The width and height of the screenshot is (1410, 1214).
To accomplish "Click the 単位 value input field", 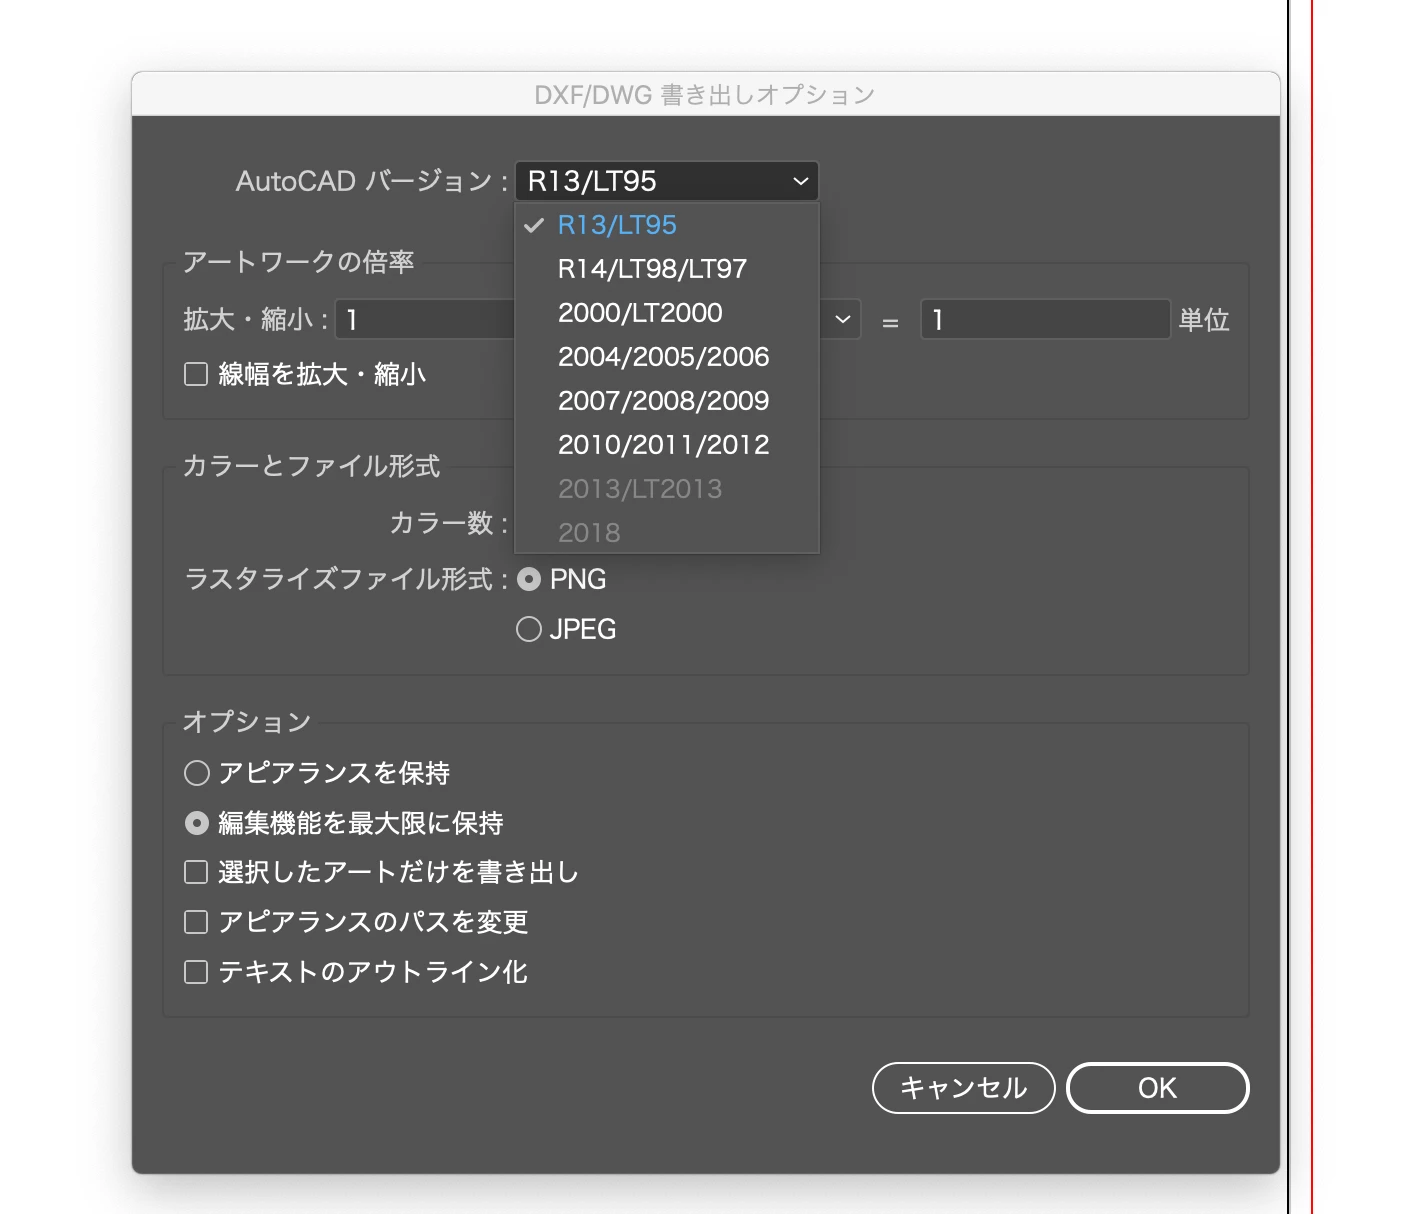I will (x=1045, y=320).
